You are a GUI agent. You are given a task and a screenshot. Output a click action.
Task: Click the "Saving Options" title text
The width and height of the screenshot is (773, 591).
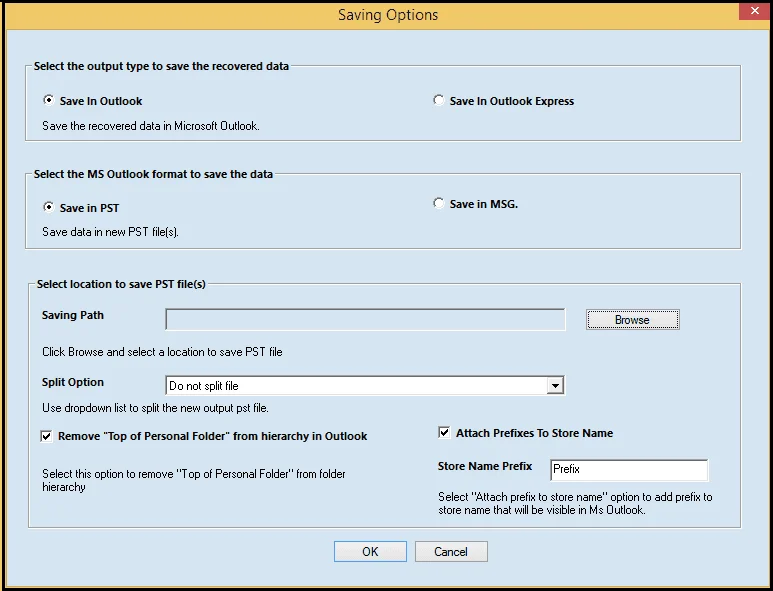click(388, 15)
